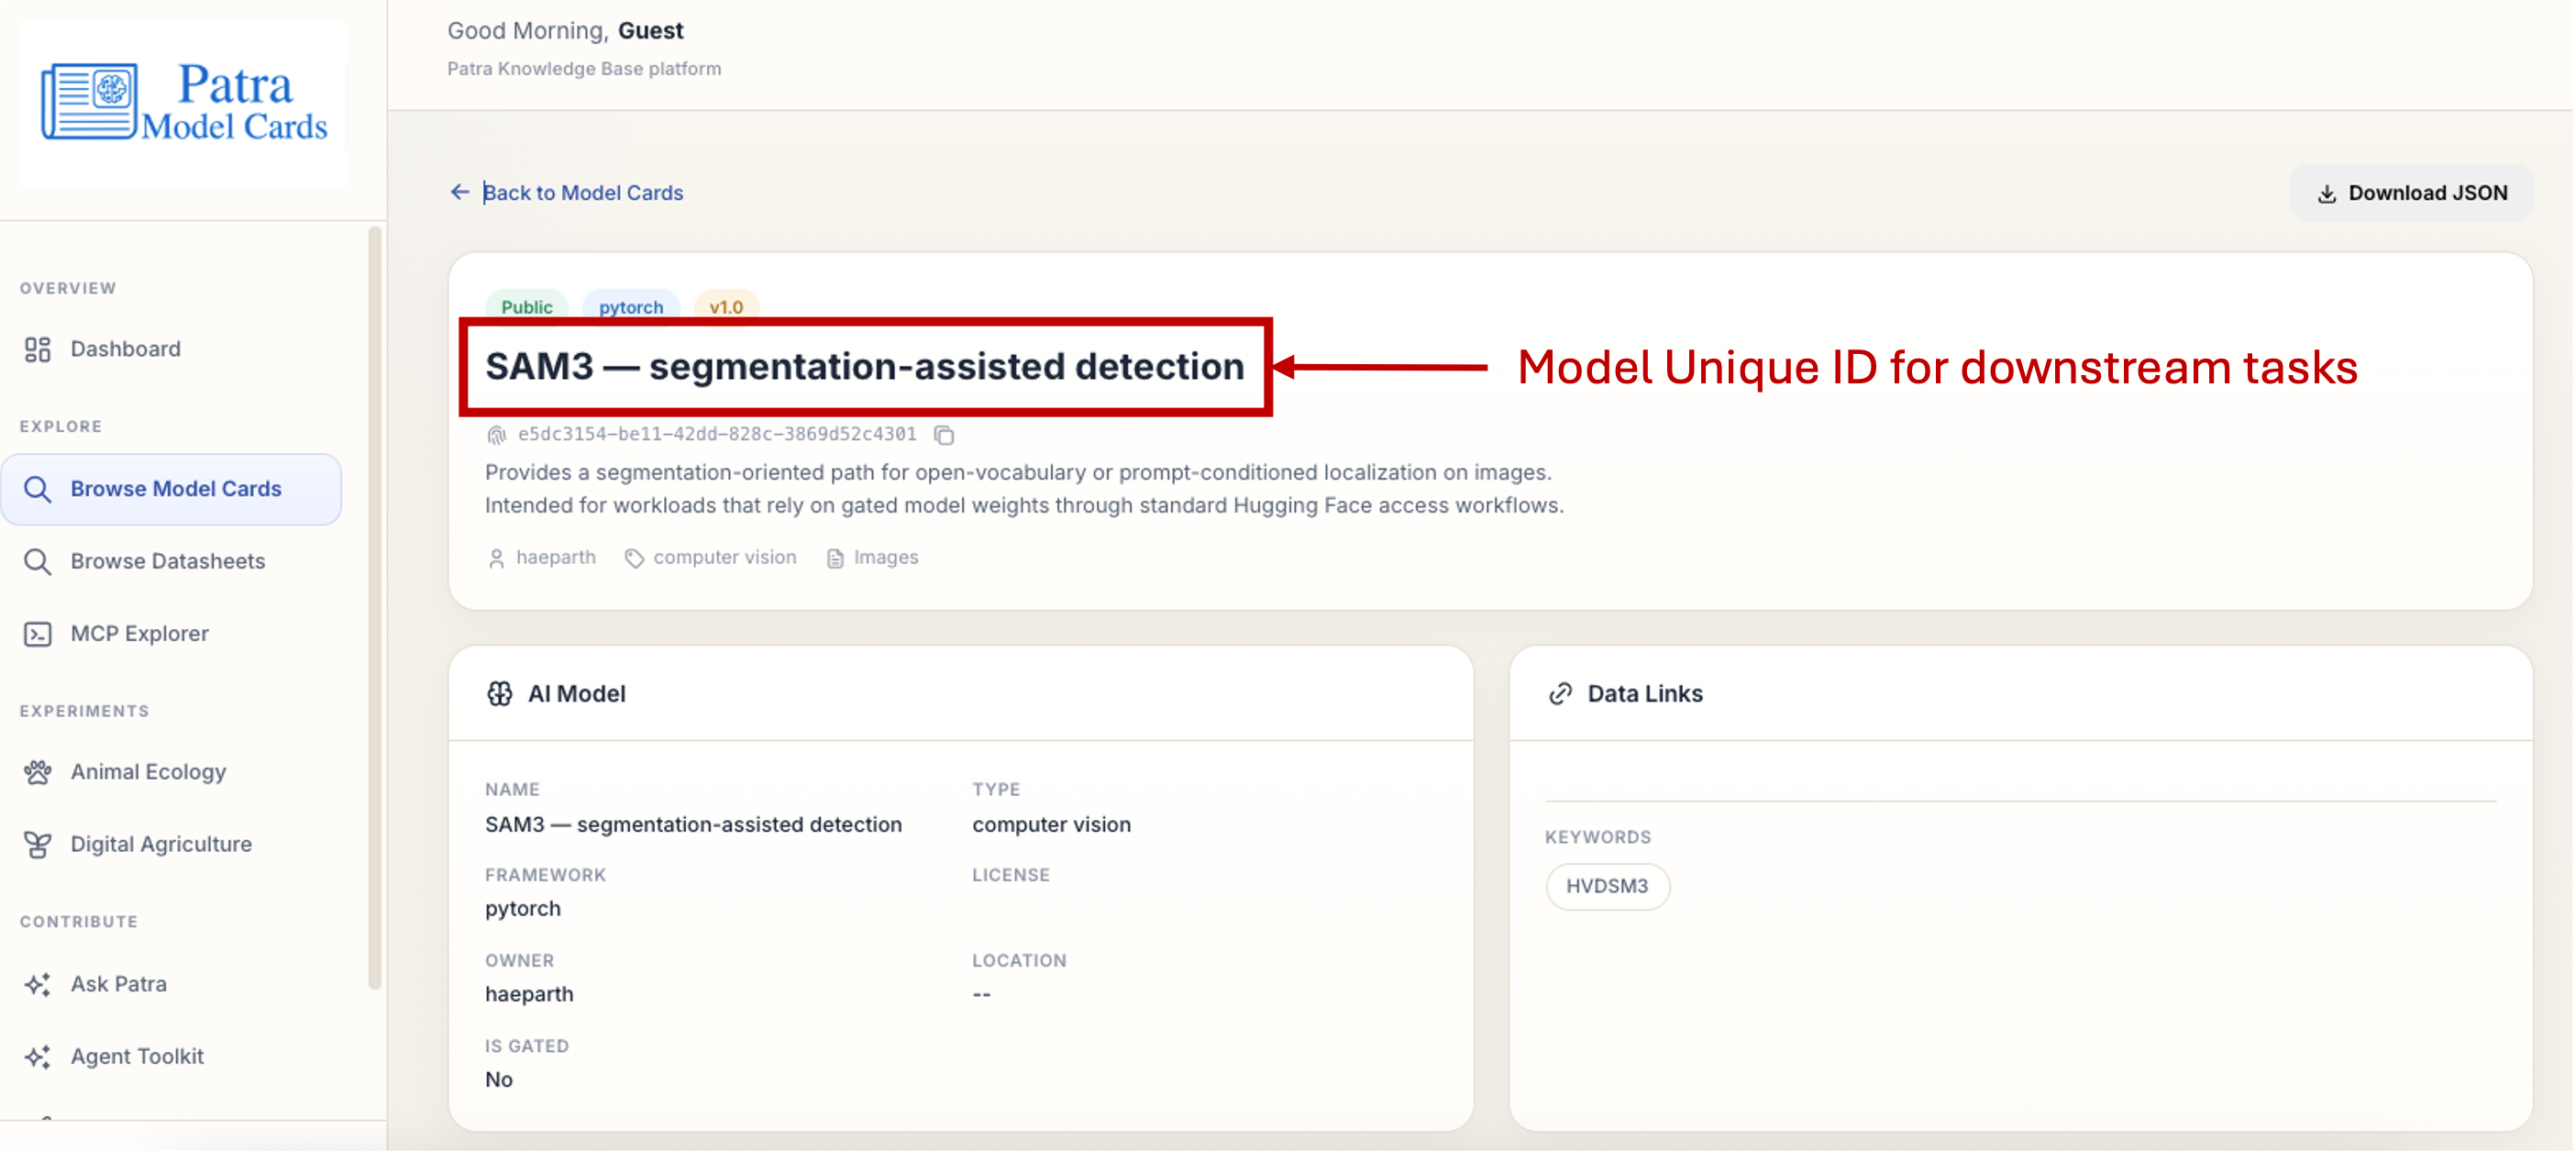Viewport: 2576px width, 1151px height.
Task: Open the Digital Agriculture experiment
Action: (161, 845)
